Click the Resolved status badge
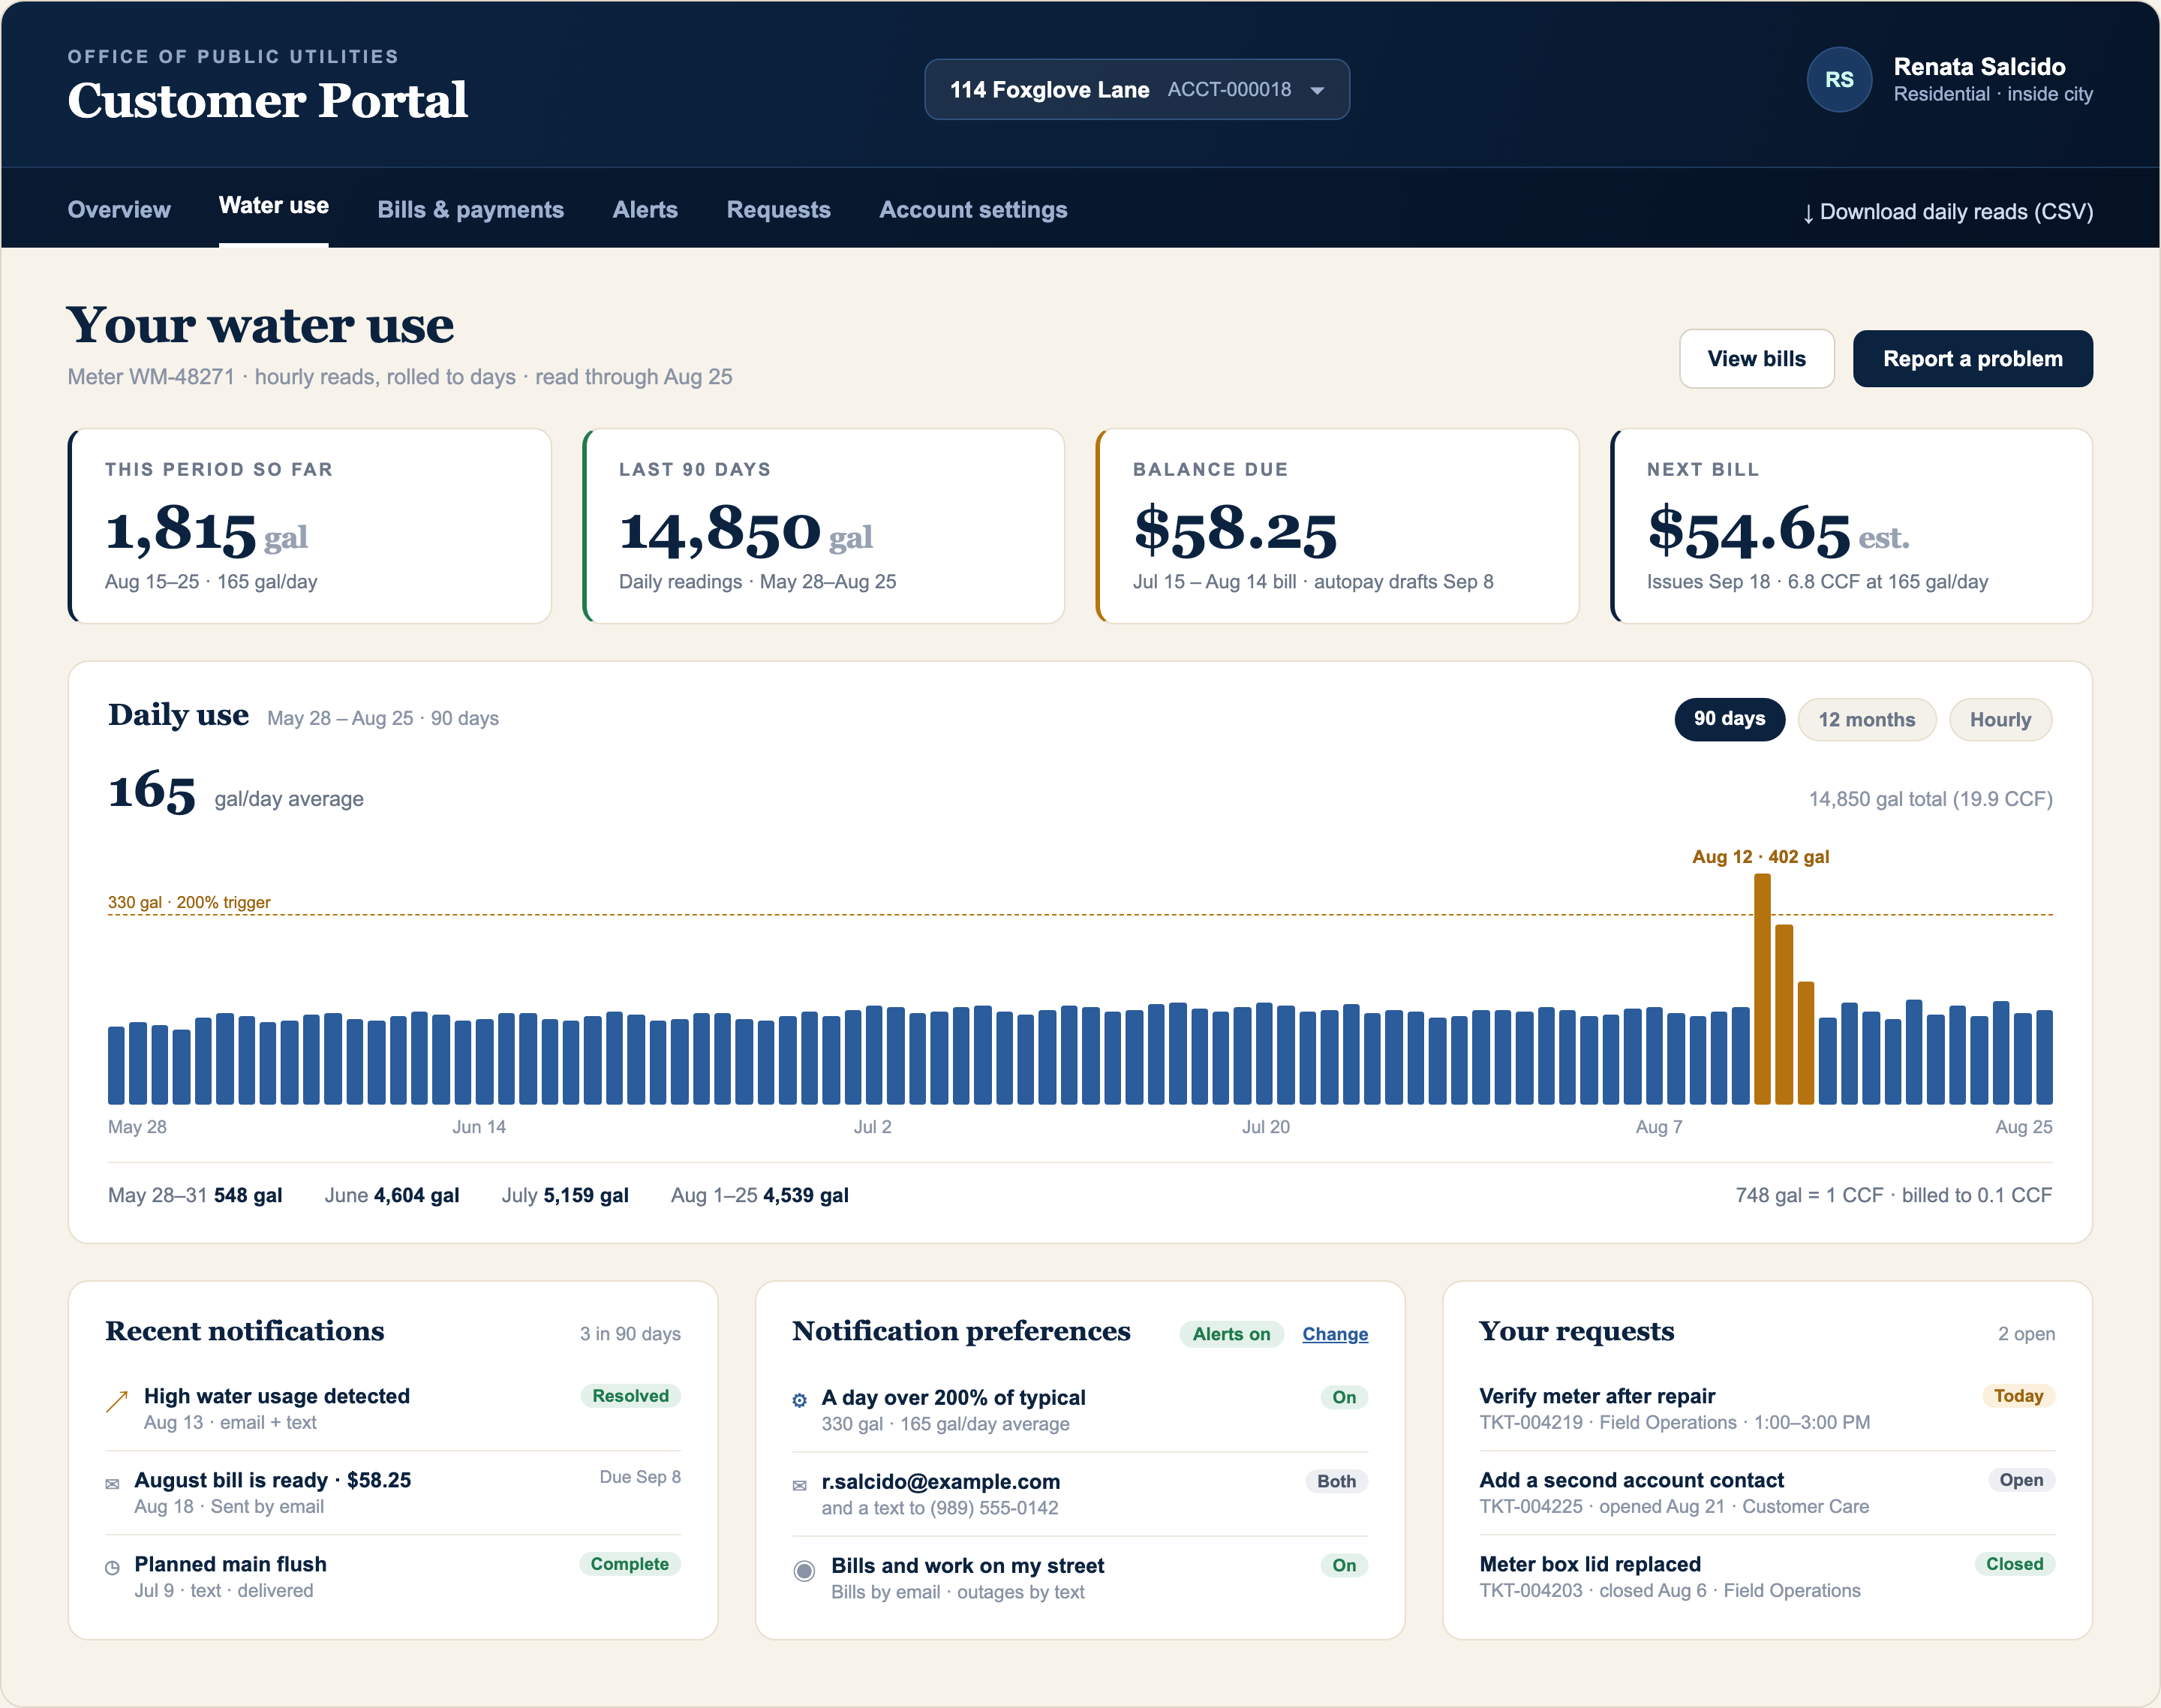Image resolution: width=2161 pixels, height=1708 pixels. click(x=630, y=1396)
